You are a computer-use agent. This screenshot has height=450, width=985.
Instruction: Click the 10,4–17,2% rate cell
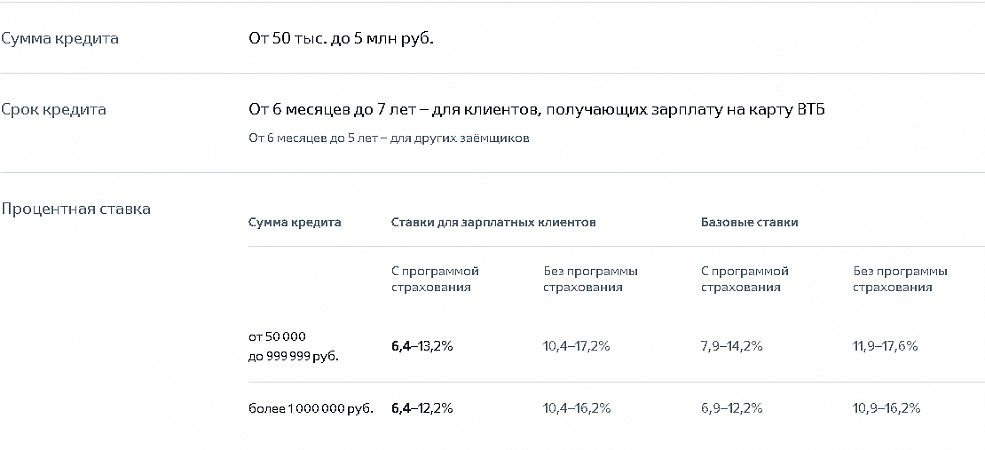click(x=576, y=346)
